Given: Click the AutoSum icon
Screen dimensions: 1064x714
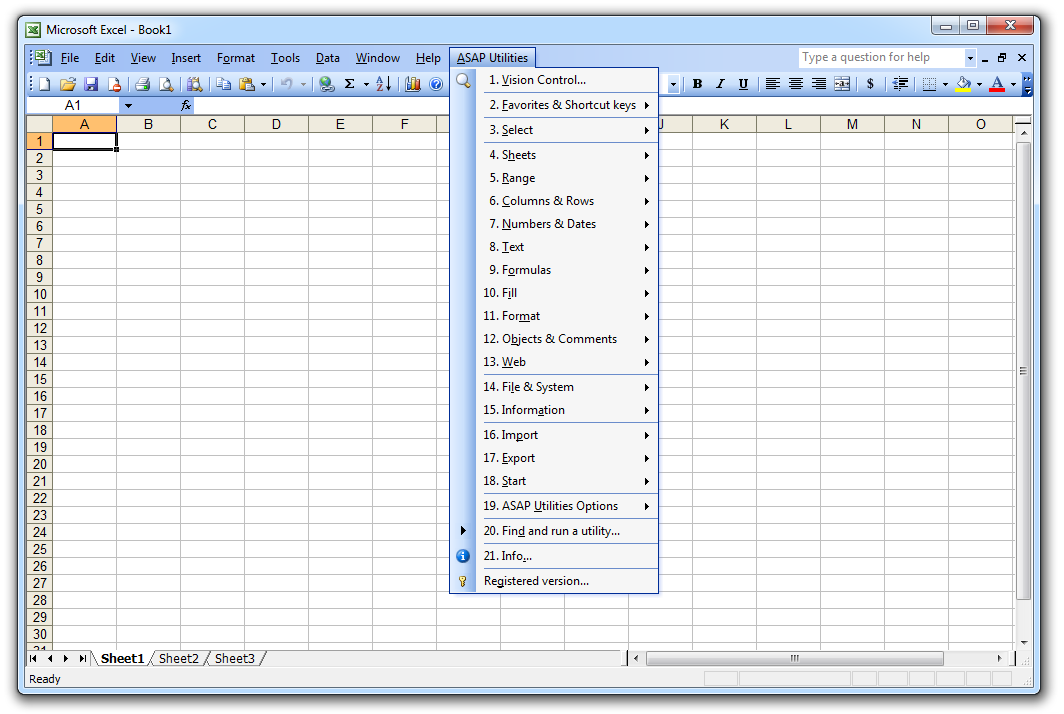Looking at the screenshot, I should [x=350, y=84].
